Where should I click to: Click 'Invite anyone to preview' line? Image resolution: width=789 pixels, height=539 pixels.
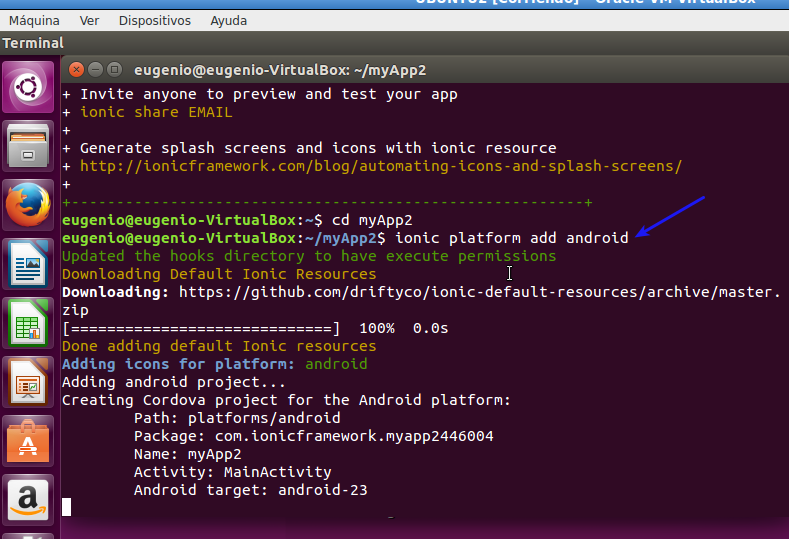pos(269,94)
